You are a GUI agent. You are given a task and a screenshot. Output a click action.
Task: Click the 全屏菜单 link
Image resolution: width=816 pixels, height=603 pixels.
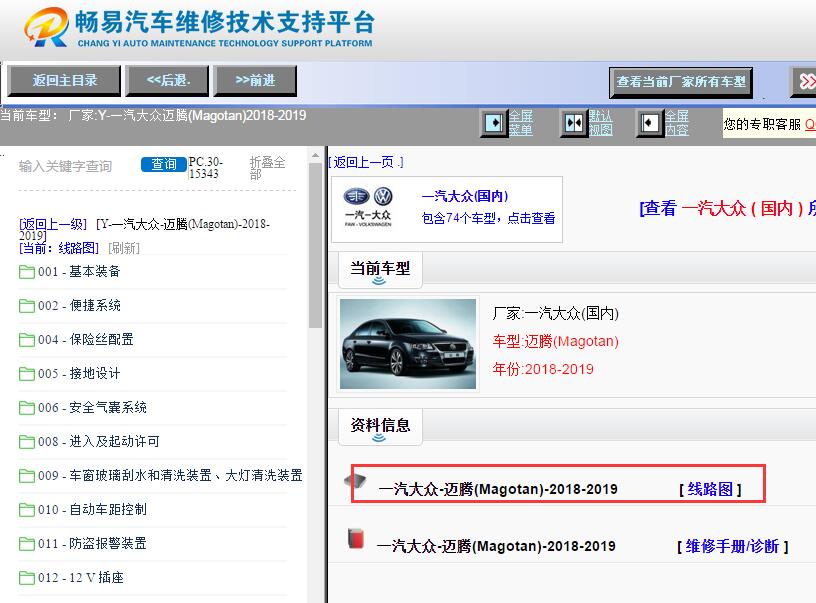[x=520, y=123]
